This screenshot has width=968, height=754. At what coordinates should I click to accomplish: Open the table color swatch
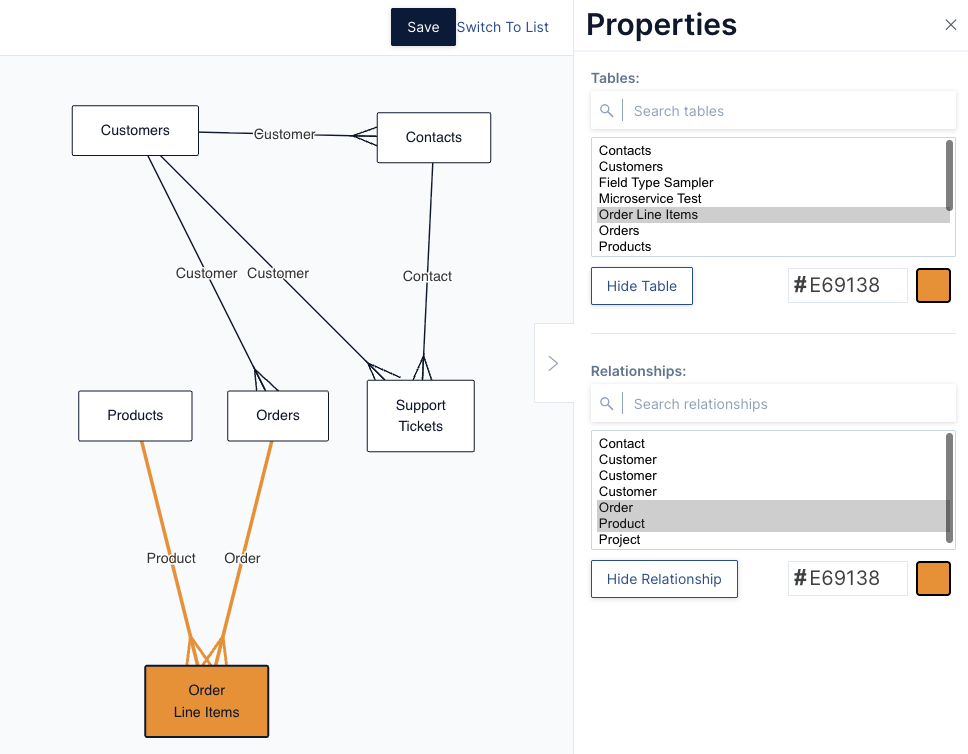(x=933, y=285)
